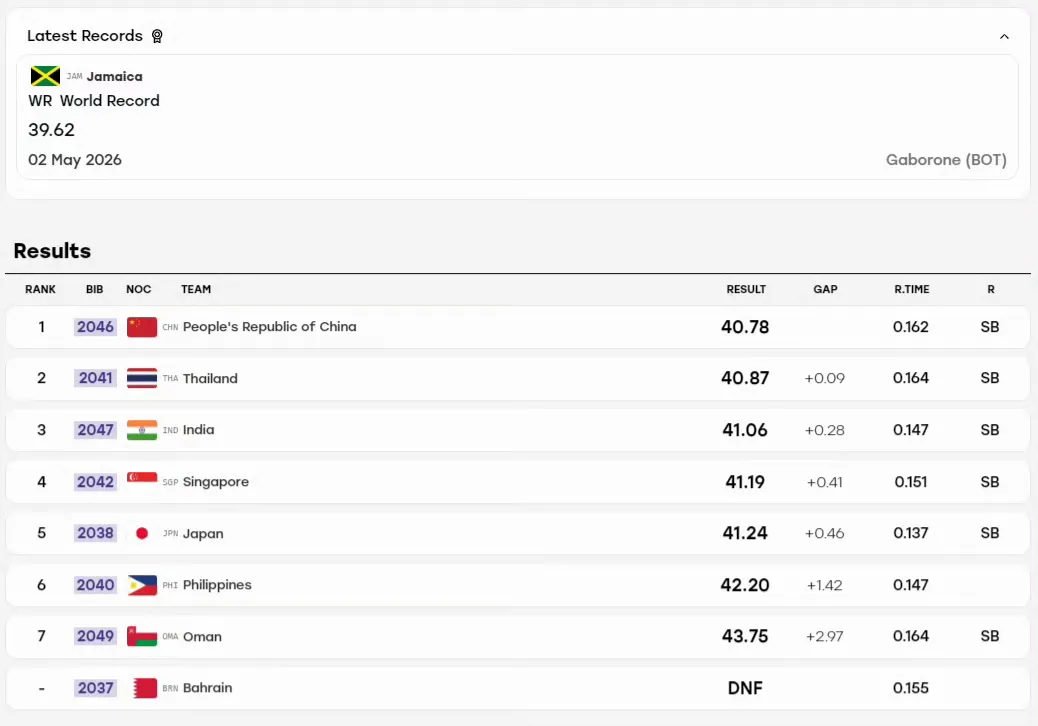The image size is (1038, 726).
Task: Click Japan's result 41.24
Action: click(745, 533)
